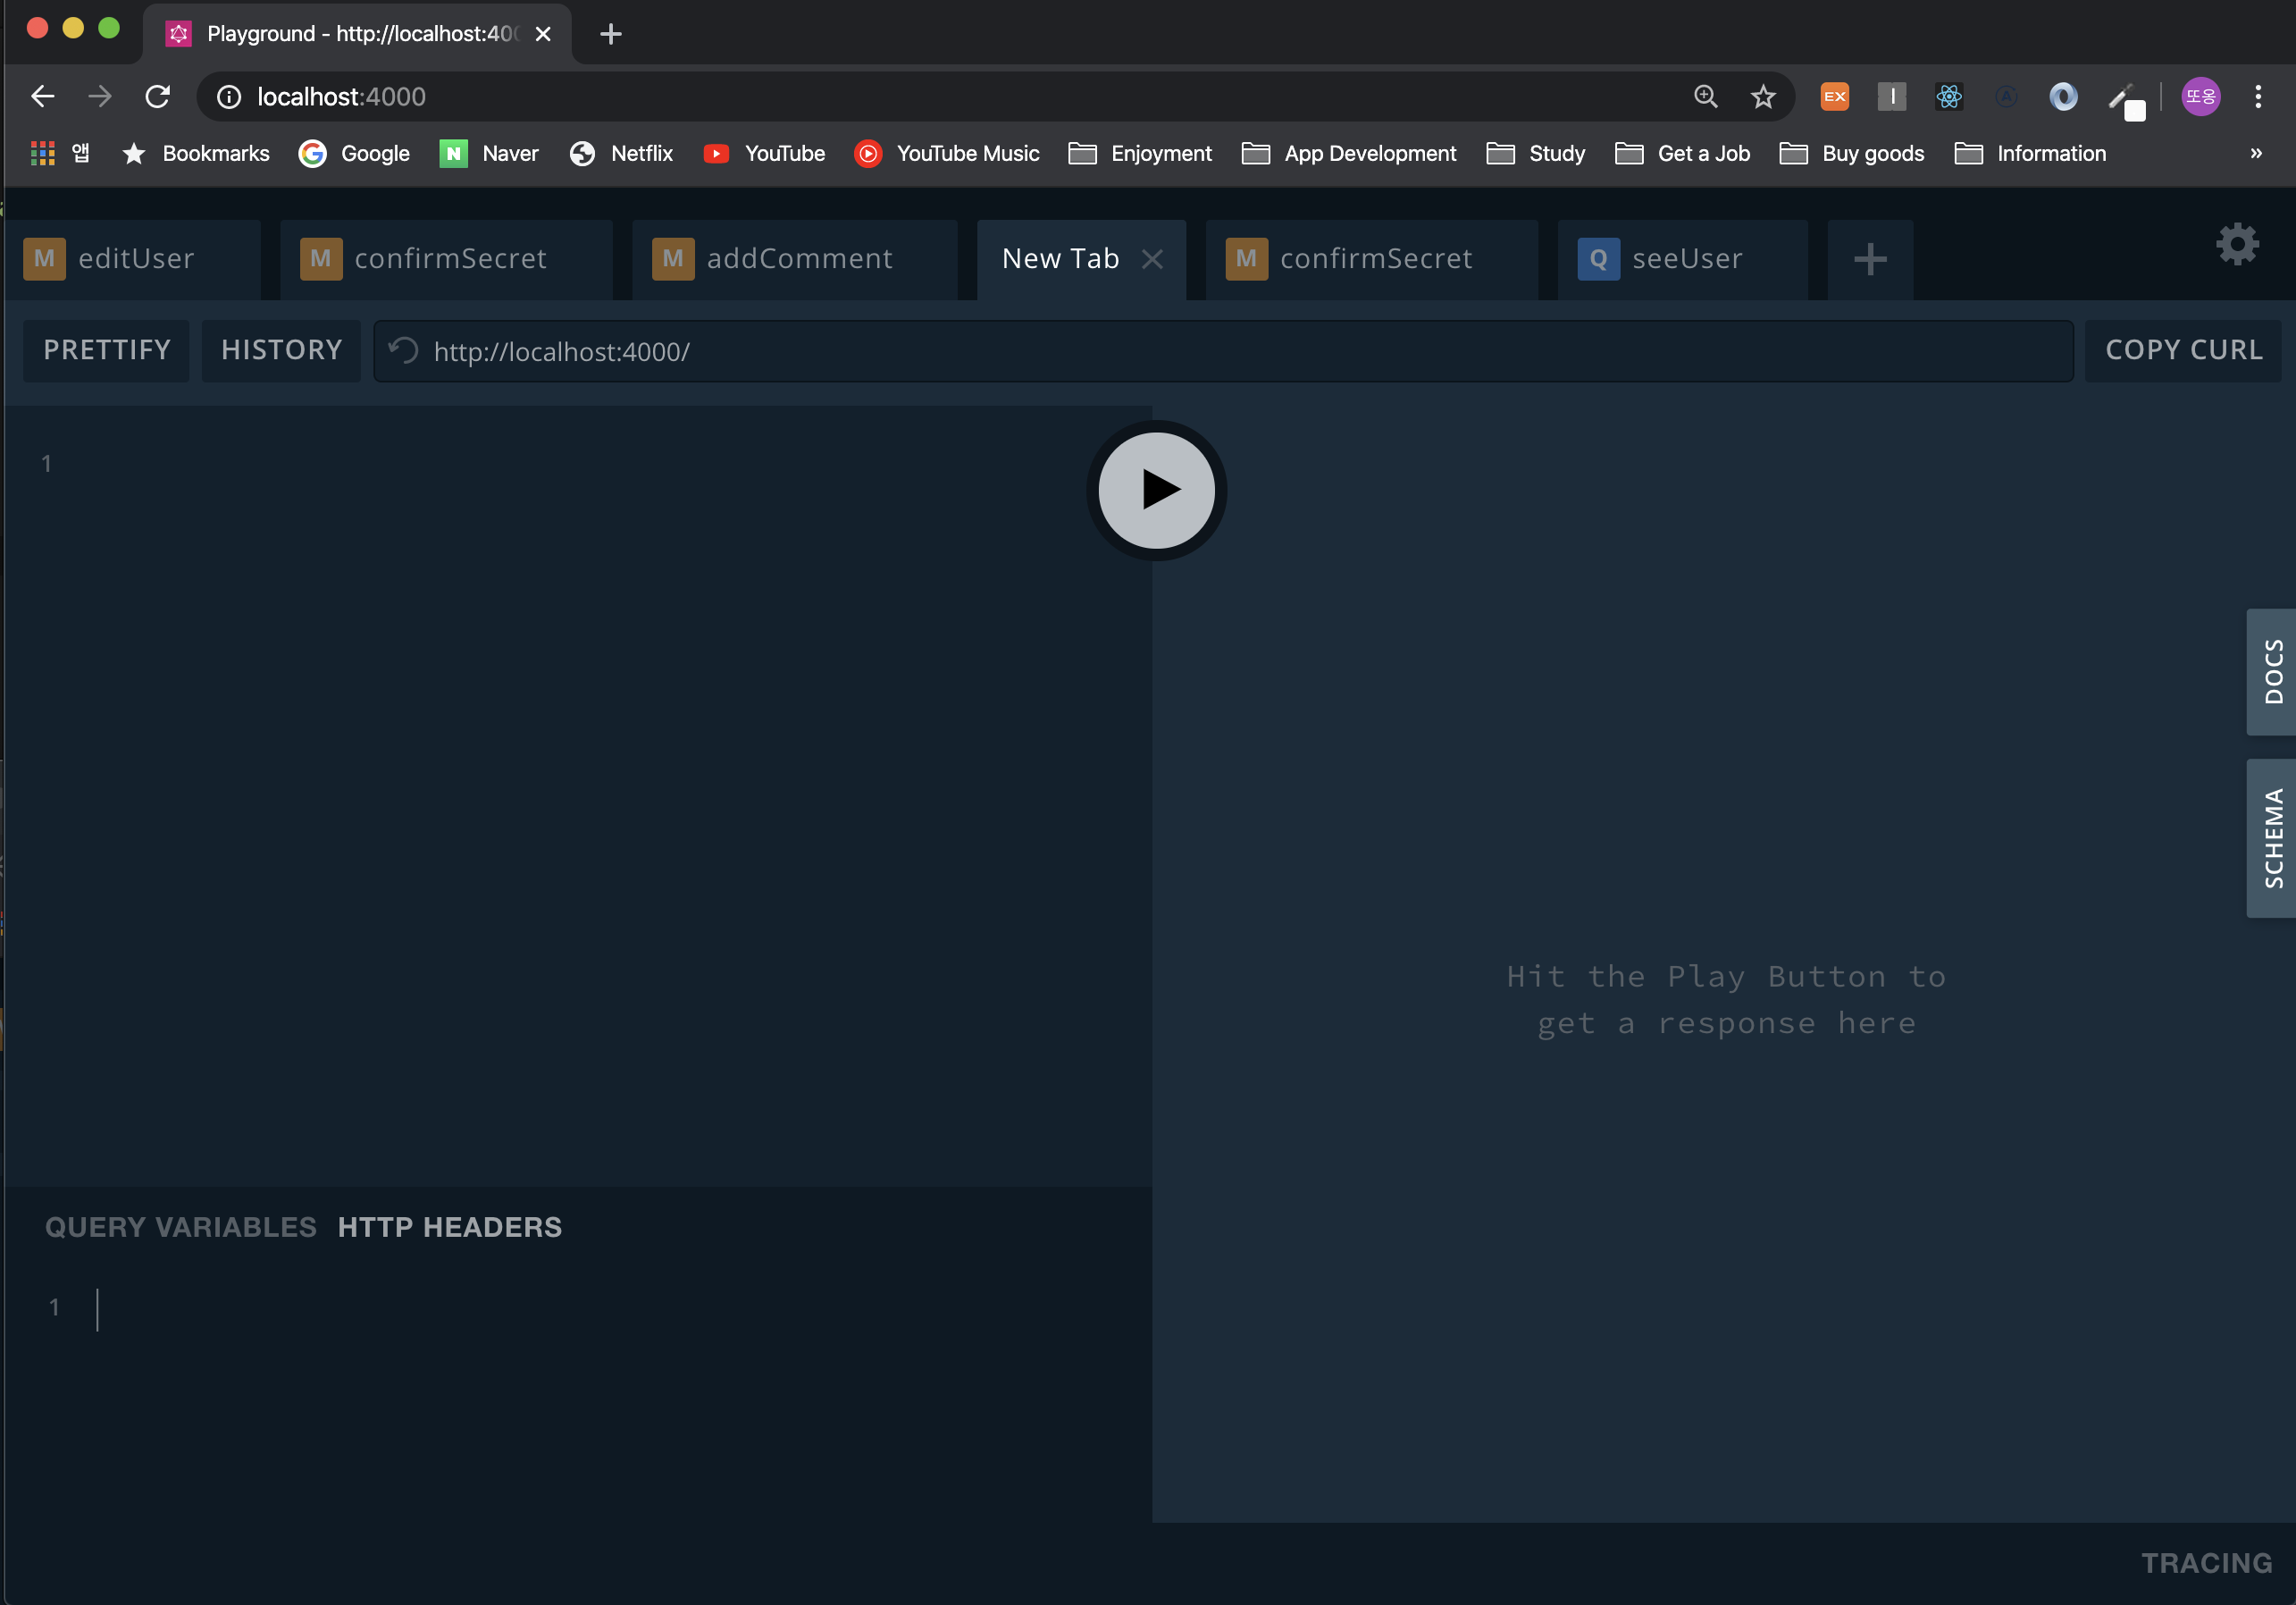Open the blue circular extension icon
Viewport: 2296px width, 1605px height.
pos(2062,96)
